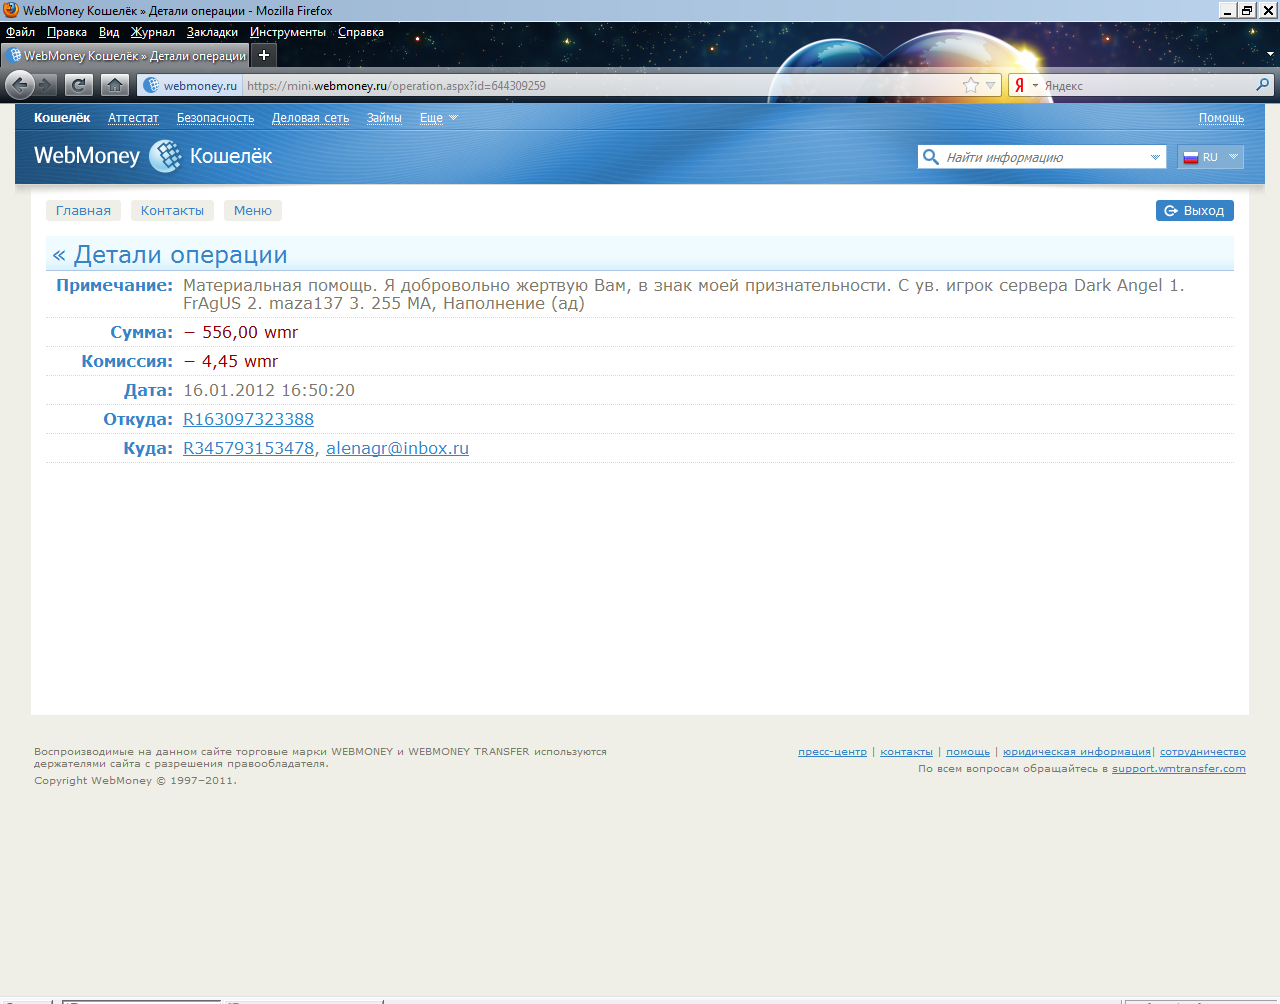This screenshot has width=1280, height=1004.
Task: Bookmark this page with the star icon
Action: point(971,85)
